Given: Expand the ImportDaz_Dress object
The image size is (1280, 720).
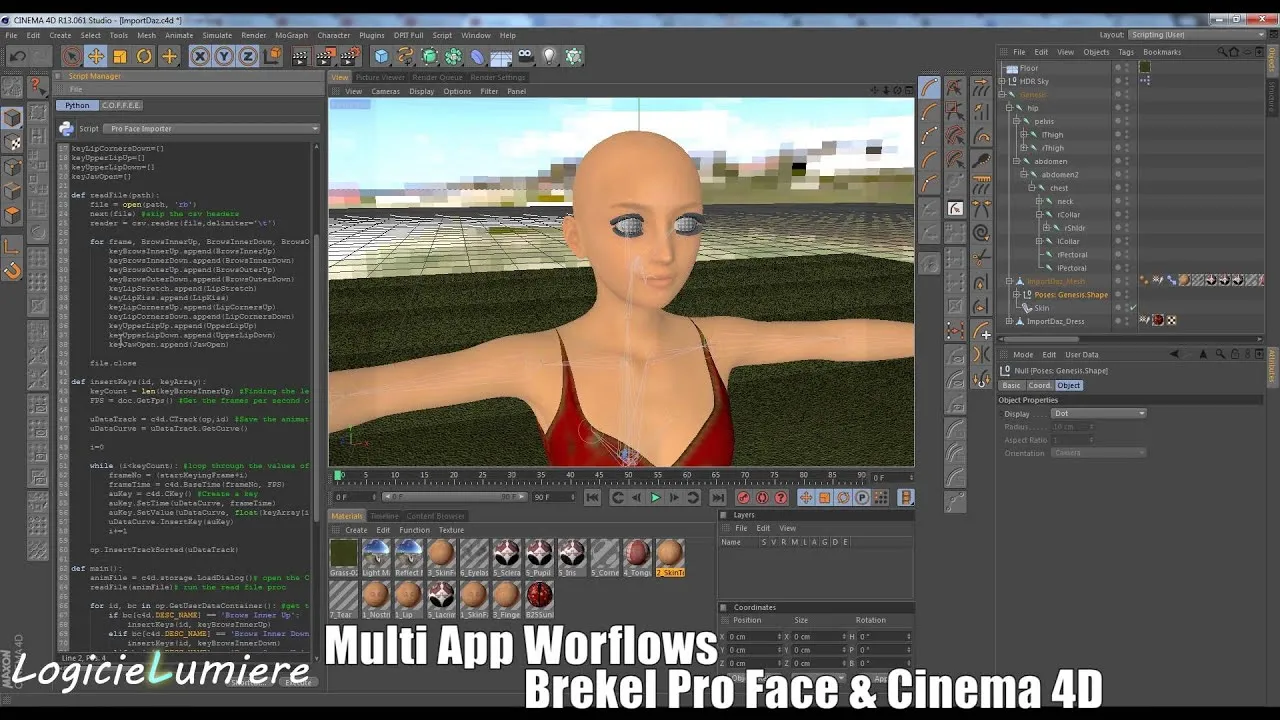Looking at the screenshot, I should pos(1007,321).
